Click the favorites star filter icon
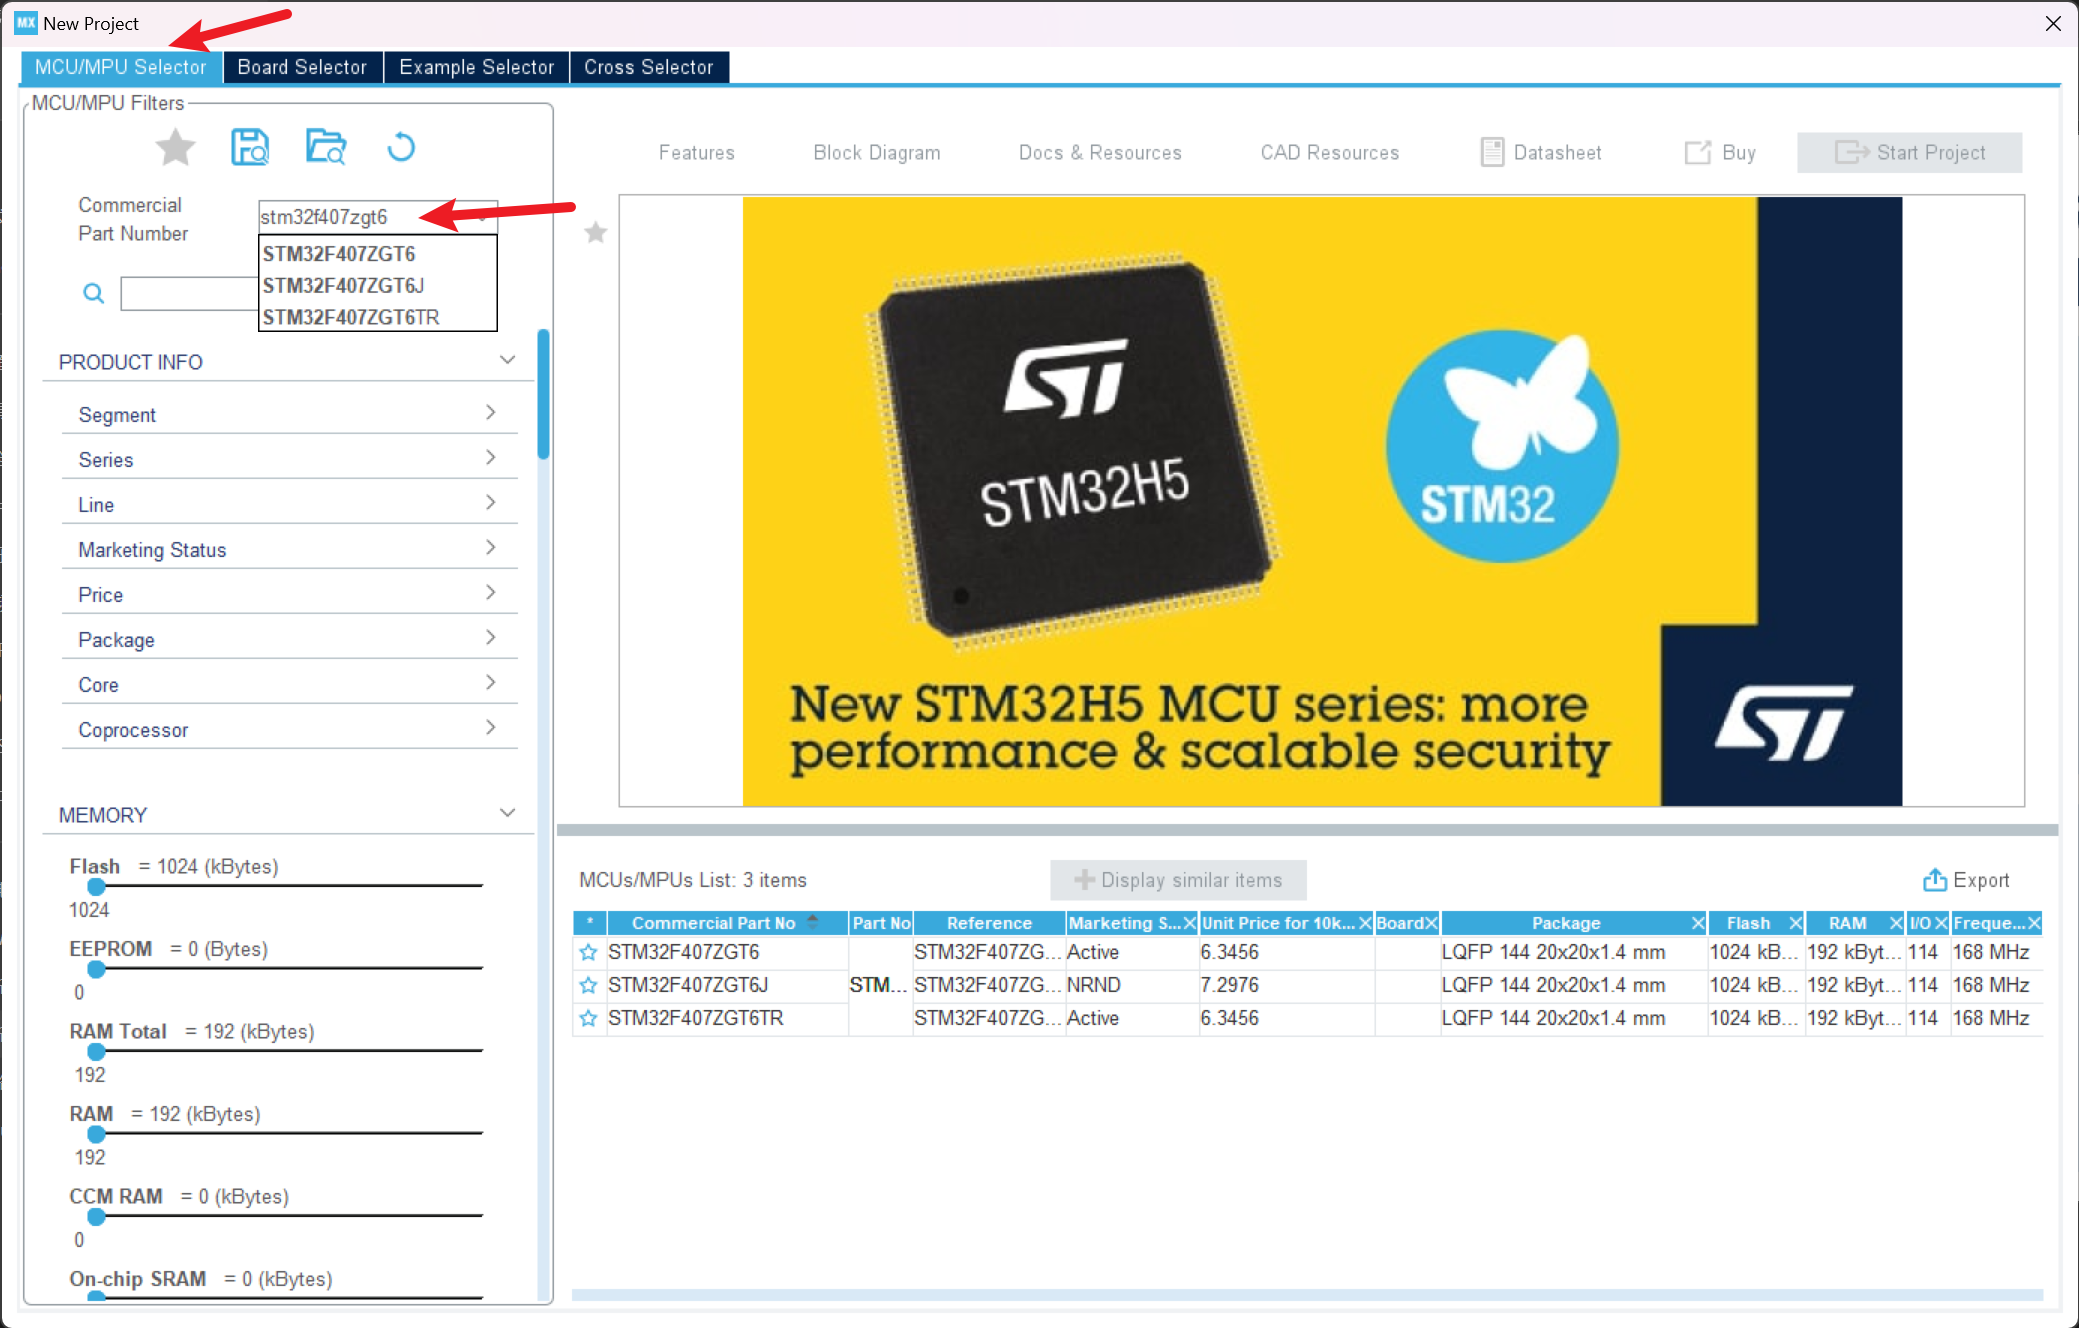The width and height of the screenshot is (2079, 1328). (175, 148)
